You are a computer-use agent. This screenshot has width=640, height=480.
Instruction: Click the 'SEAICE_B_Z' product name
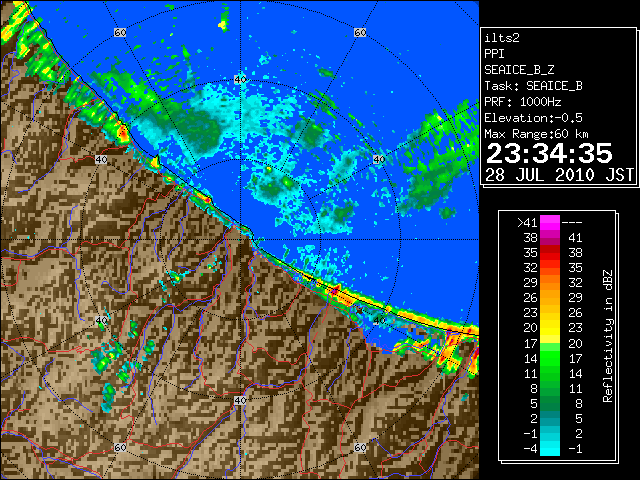click(519, 70)
